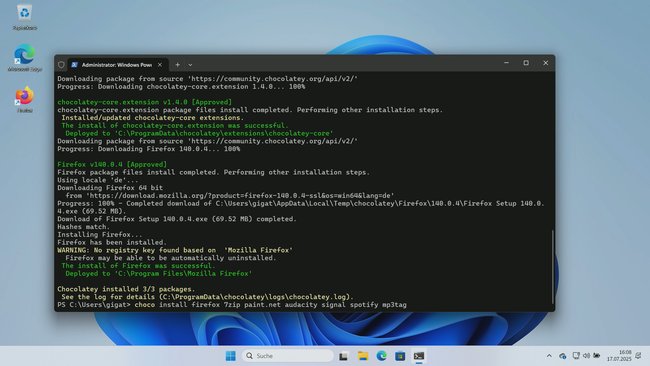Open File Explorer from the taskbar
The image size is (650, 366).
point(363,356)
